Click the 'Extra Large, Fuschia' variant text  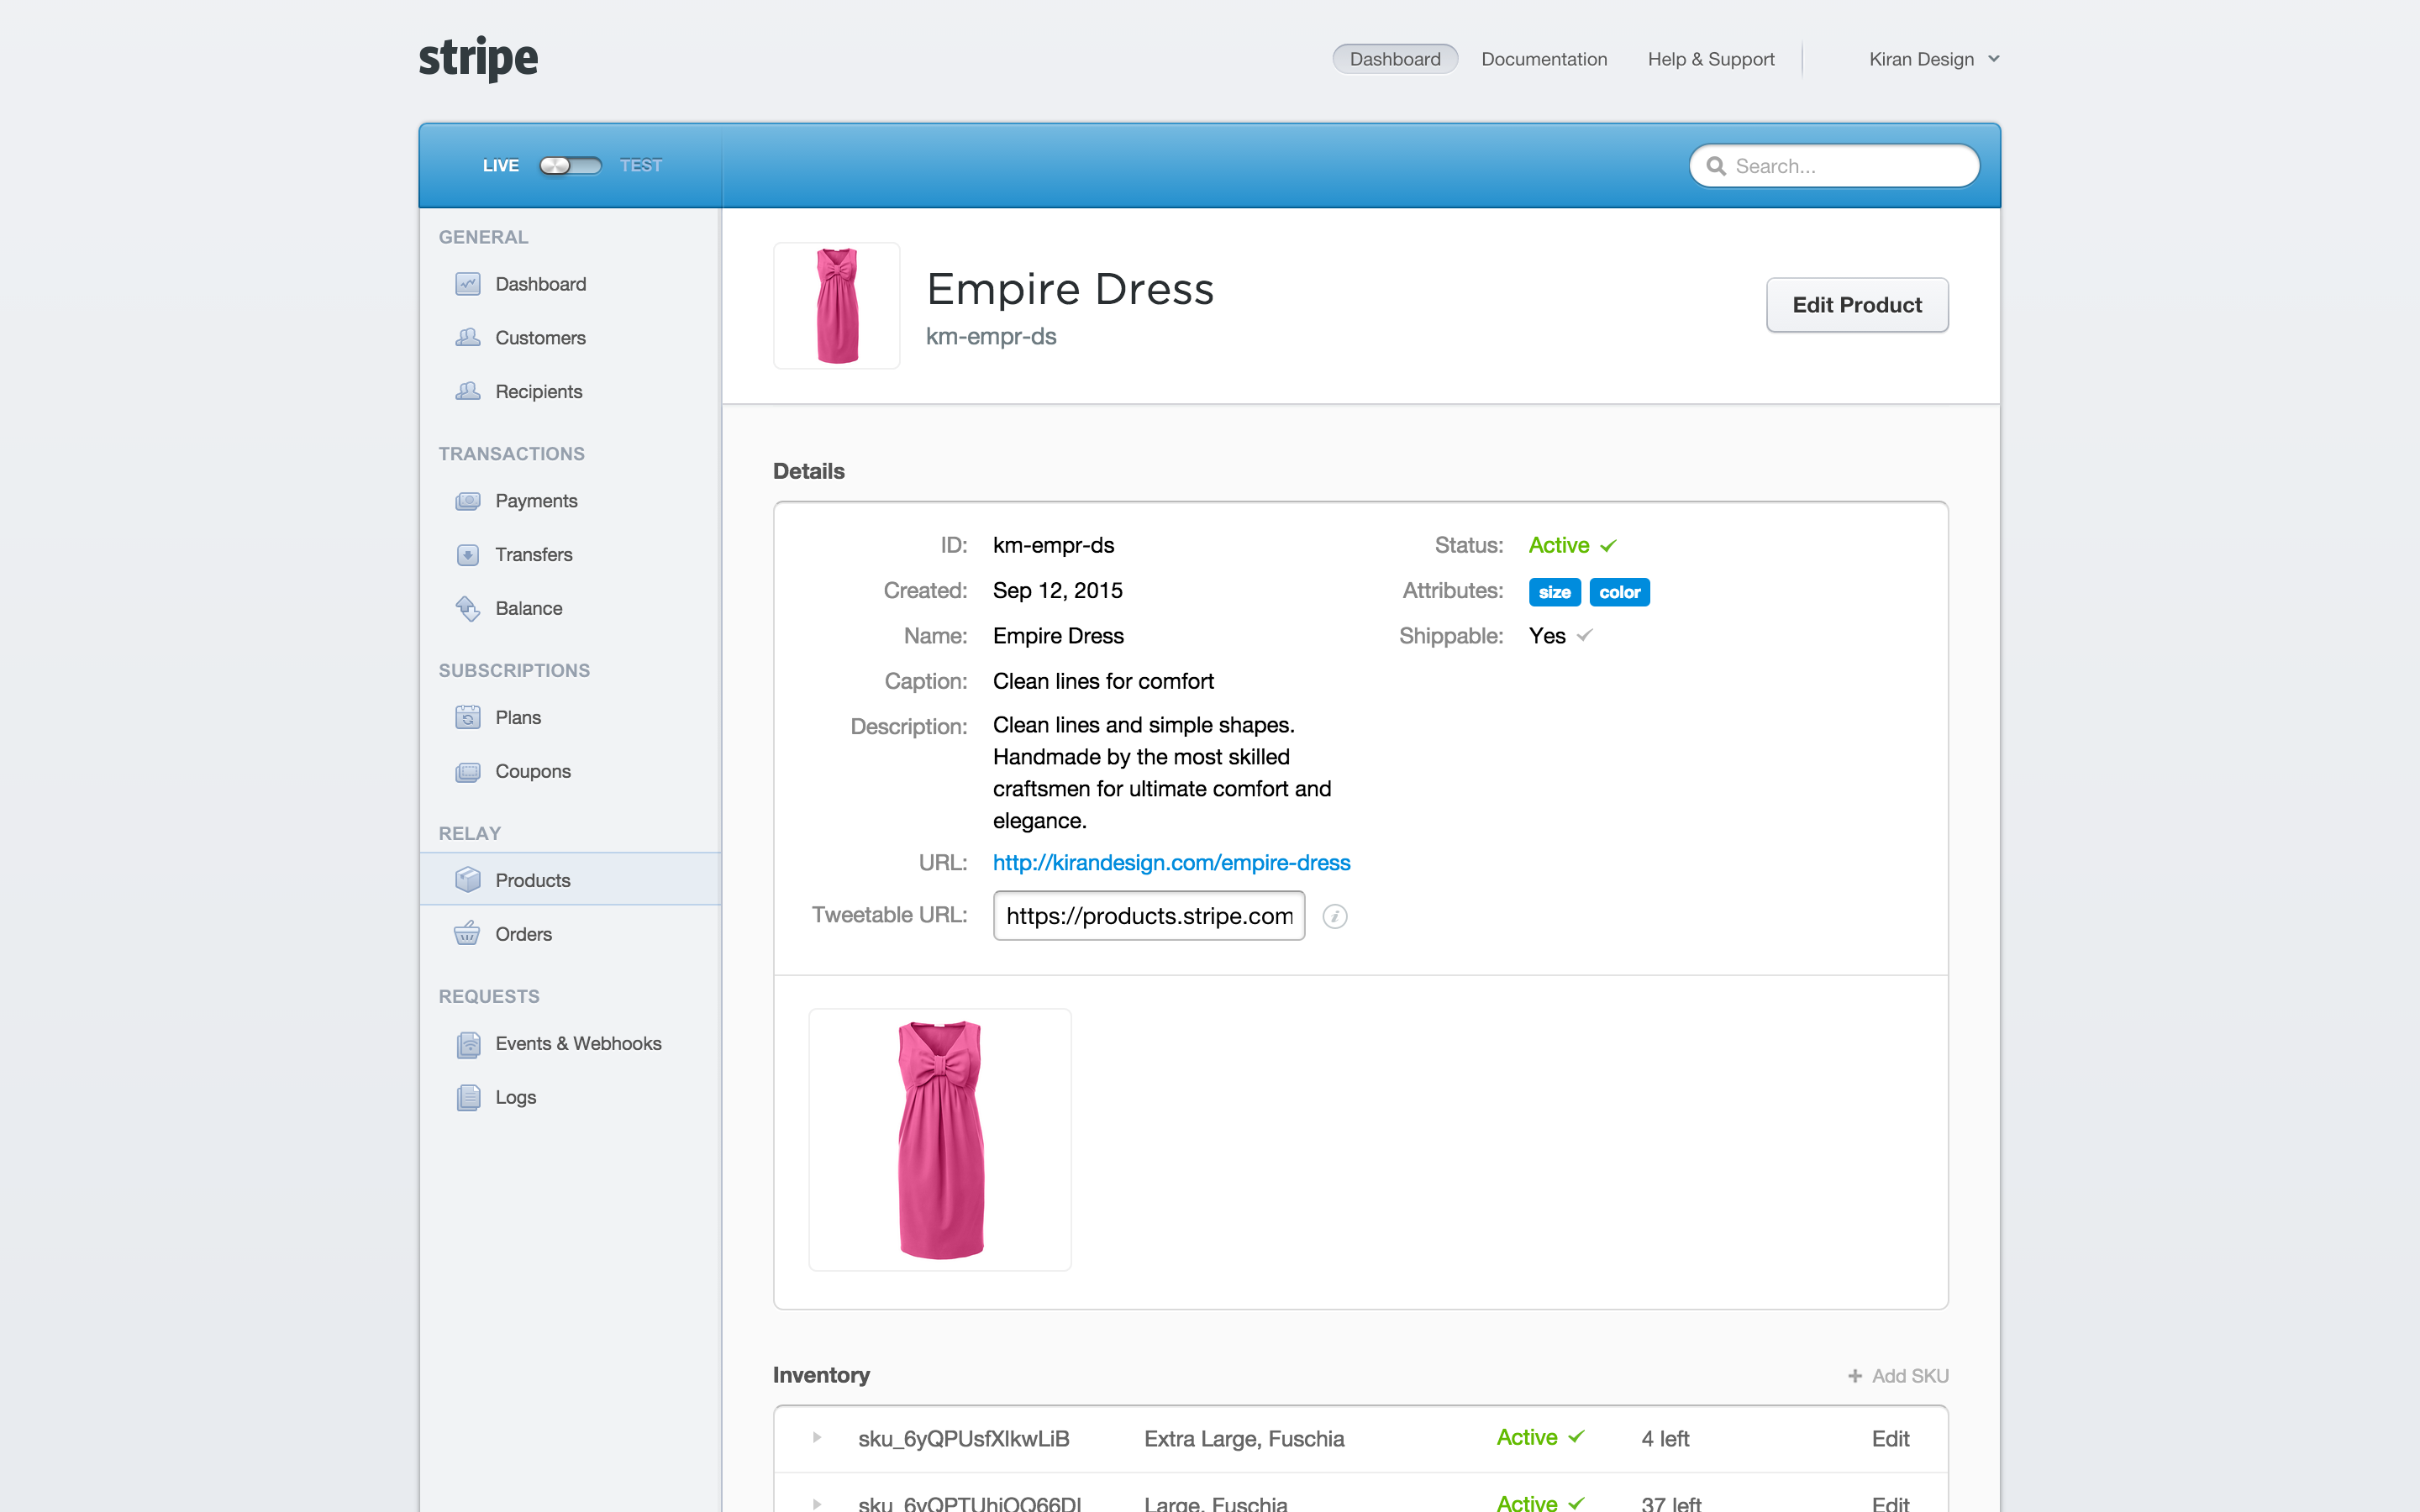click(1244, 1439)
